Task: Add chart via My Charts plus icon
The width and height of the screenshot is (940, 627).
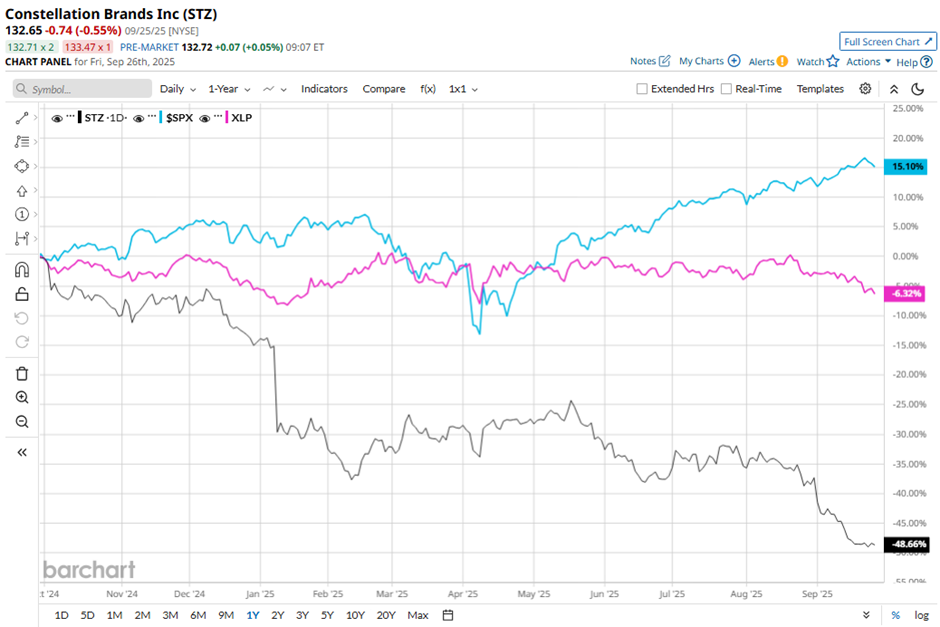Action: (x=734, y=61)
